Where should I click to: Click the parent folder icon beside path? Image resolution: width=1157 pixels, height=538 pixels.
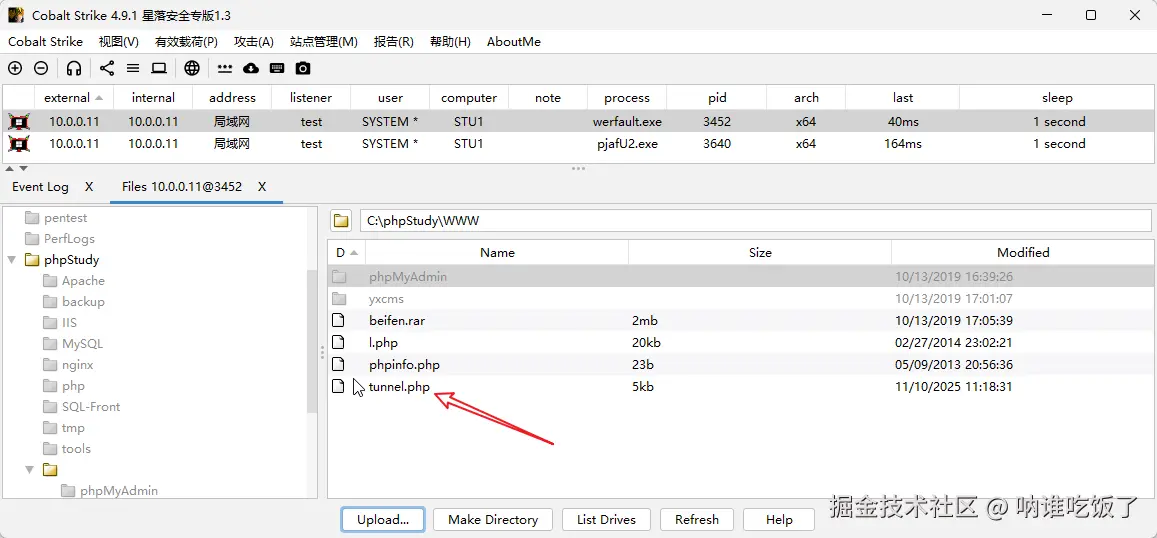341,221
